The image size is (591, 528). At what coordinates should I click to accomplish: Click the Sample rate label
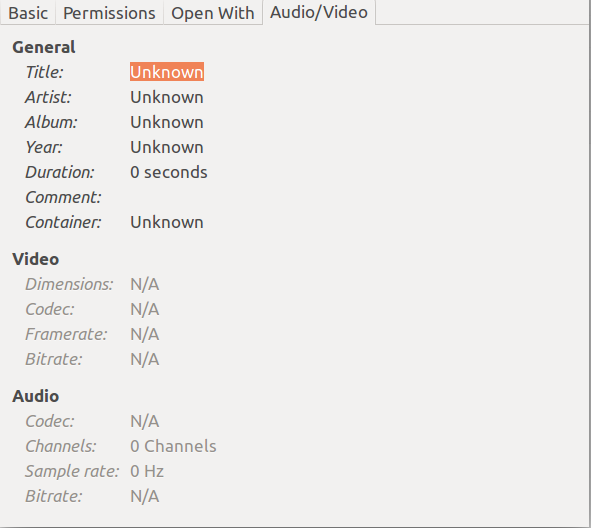click(72, 471)
